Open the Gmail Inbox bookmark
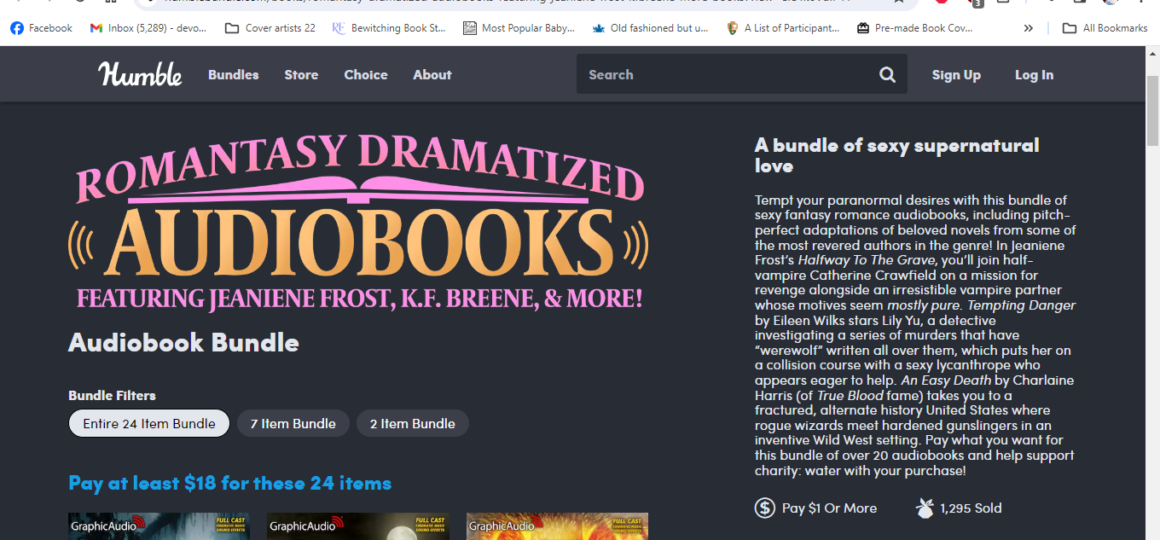Viewport: 1160px width, 540px height. (x=147, y=28)
